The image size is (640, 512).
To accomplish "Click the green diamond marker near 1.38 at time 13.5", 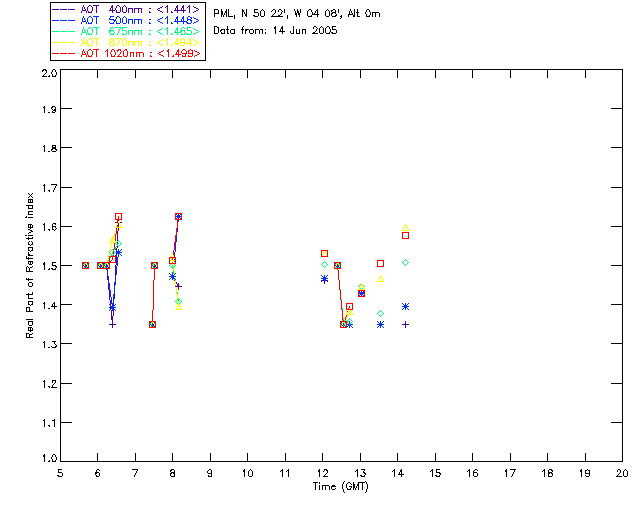I will [x=380, y=314].
